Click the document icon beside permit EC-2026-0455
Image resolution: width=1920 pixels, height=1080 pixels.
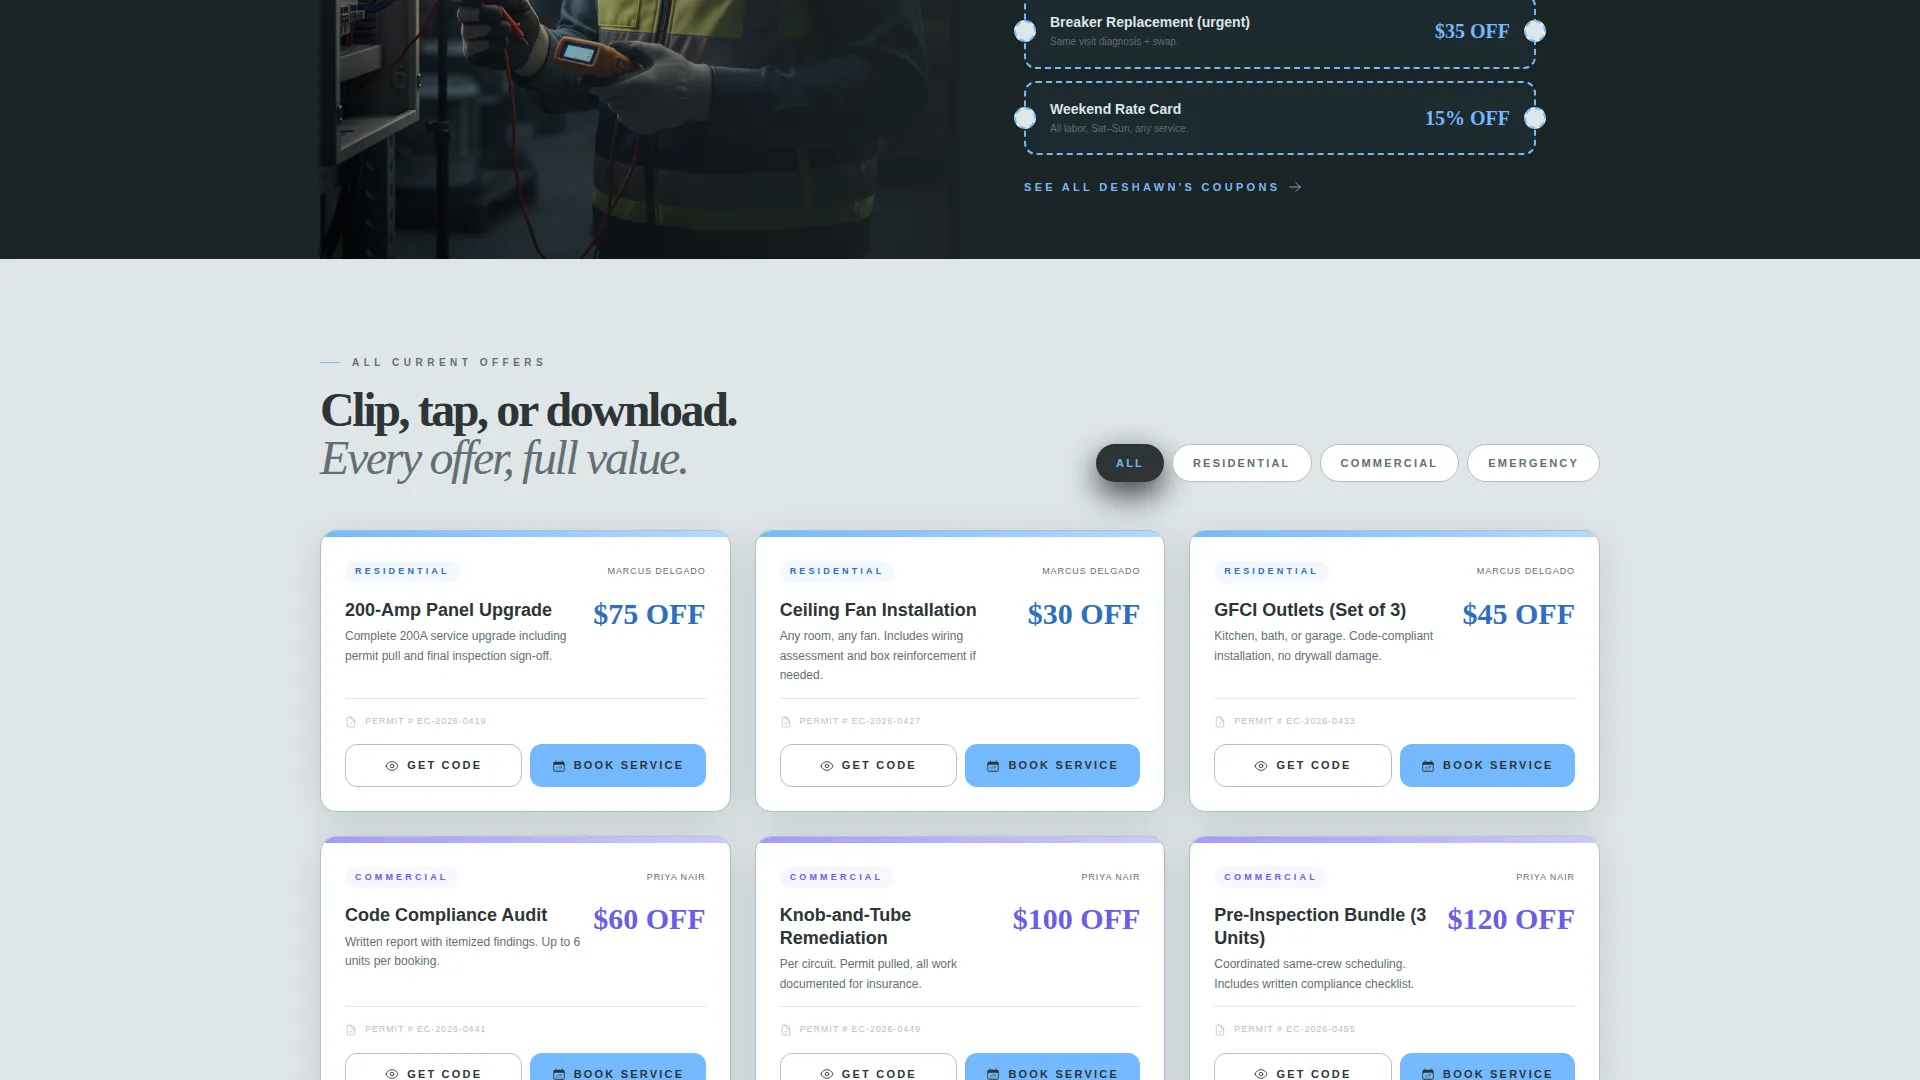(1220, 1030)
